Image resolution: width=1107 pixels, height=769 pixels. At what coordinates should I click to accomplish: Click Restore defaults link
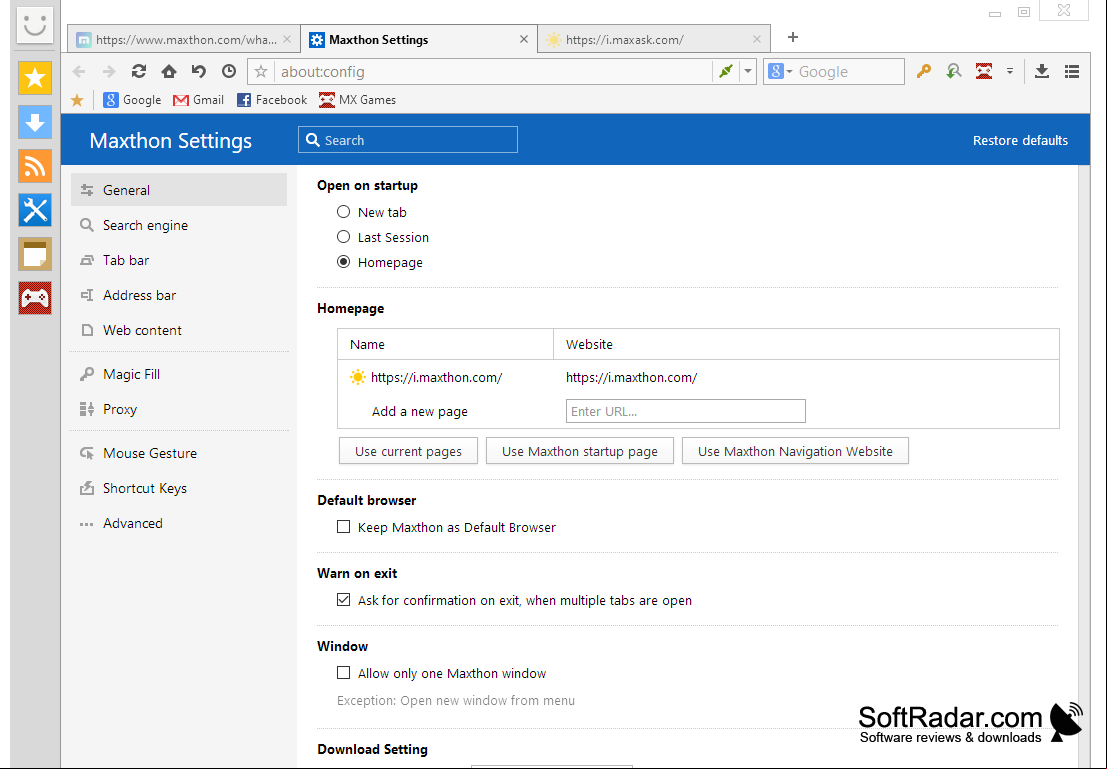pos(1020,141)
